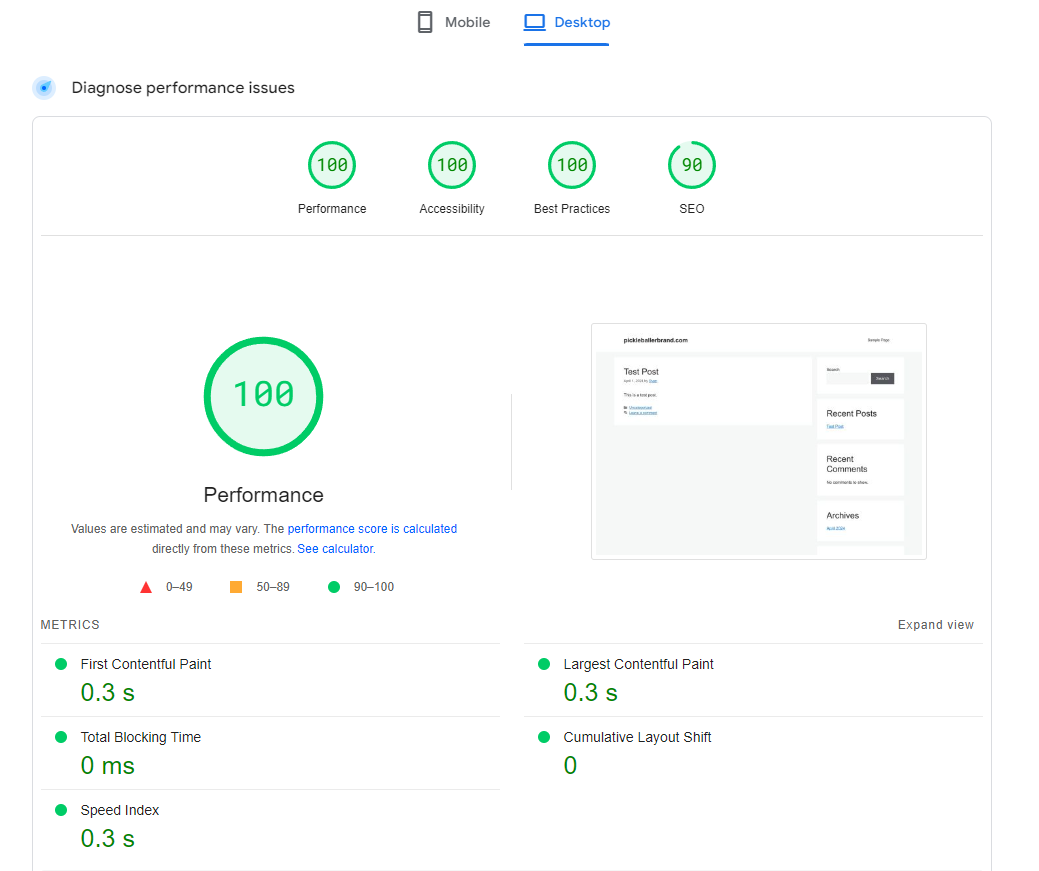Click the mobile phone icon
1039x871 pixels.
(425, 22)
